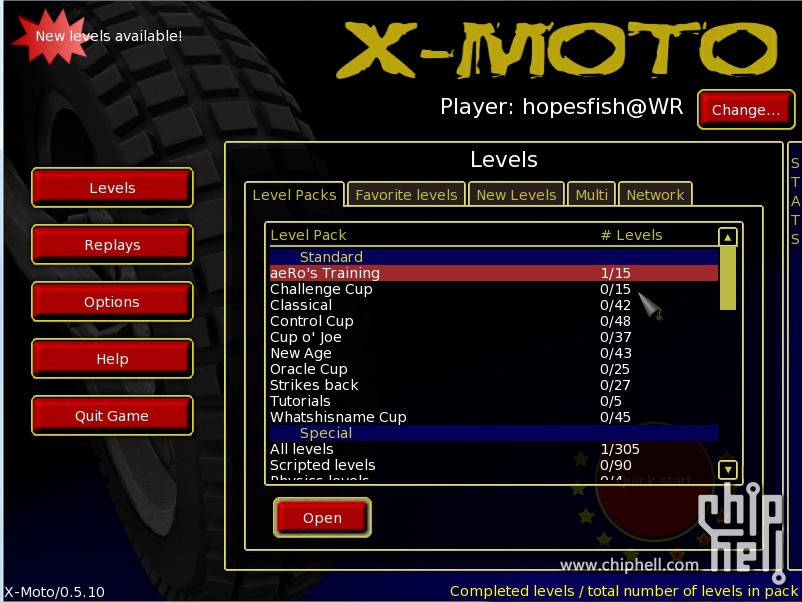This screenshot has height=602, width=802.
Task: Open the Replays menu button
Action: pyautogui.click(x=112, y=245)
